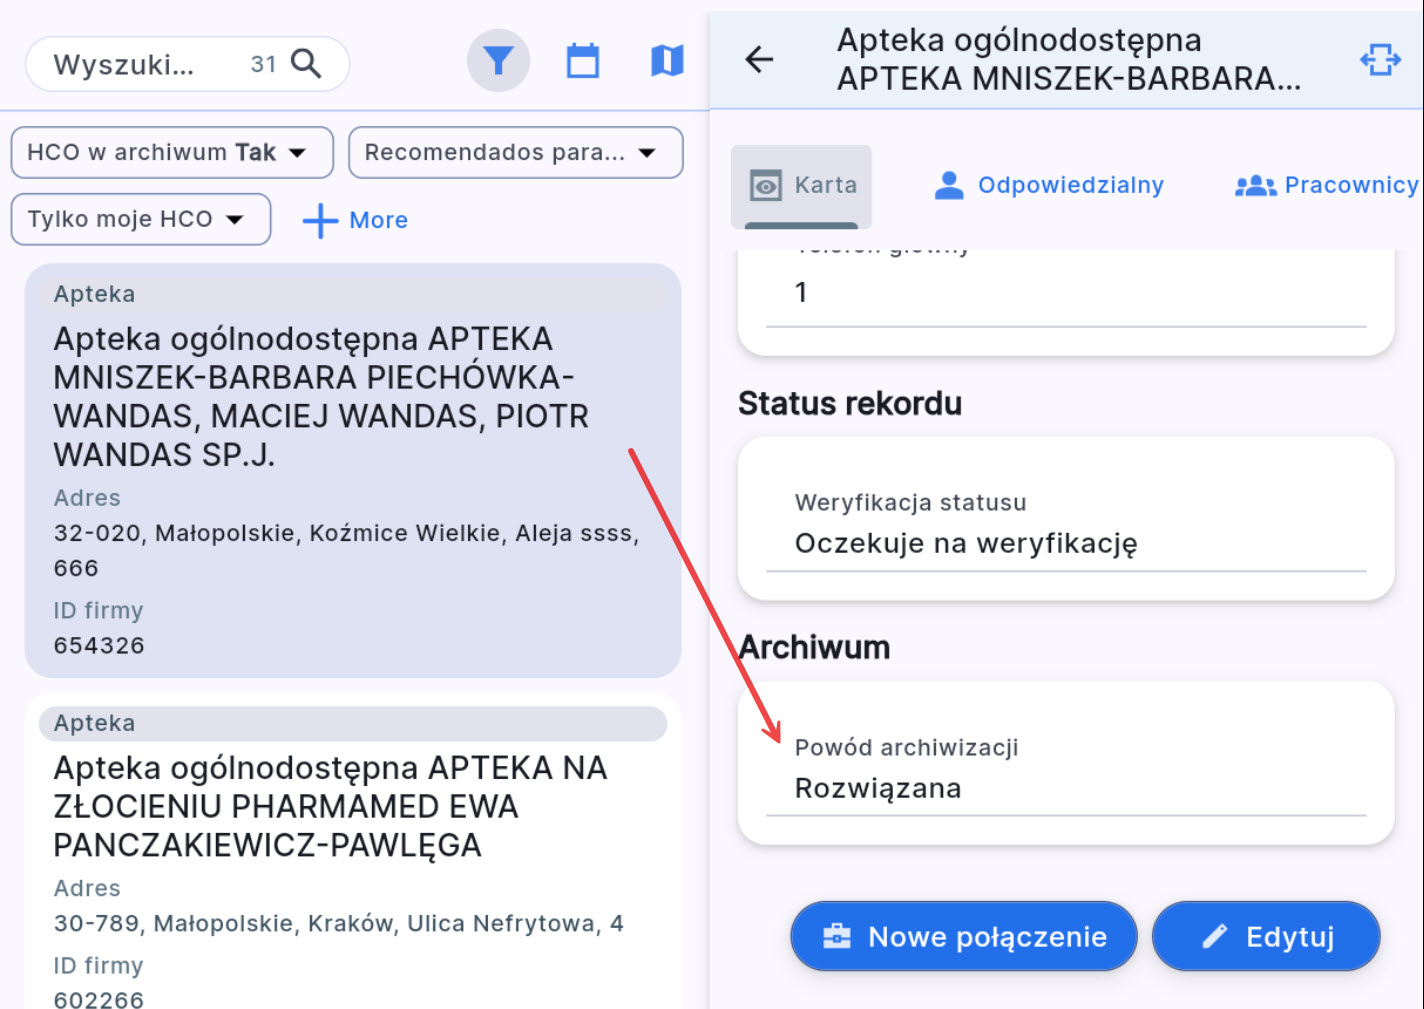Click the Edytuj button

click(1266, 937)
